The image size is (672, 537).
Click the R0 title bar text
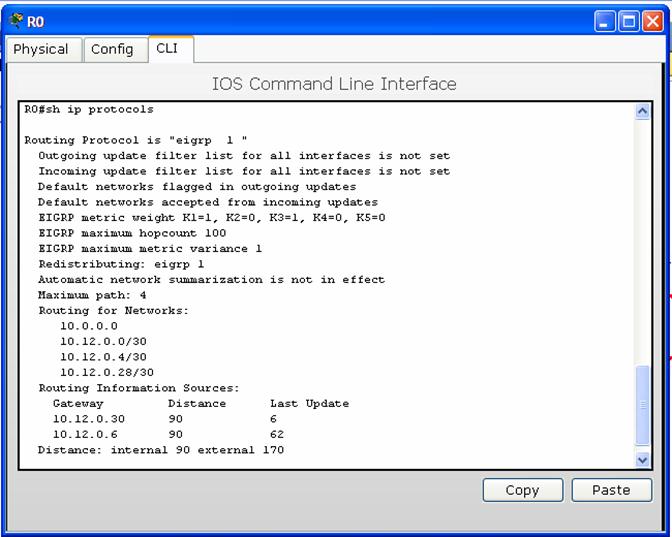coord(36,21)
